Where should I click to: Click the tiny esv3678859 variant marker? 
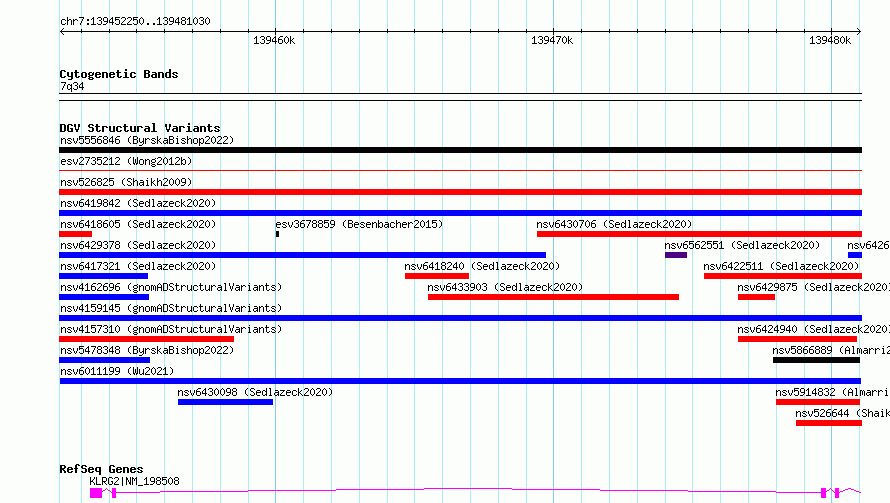click(278, 234)
